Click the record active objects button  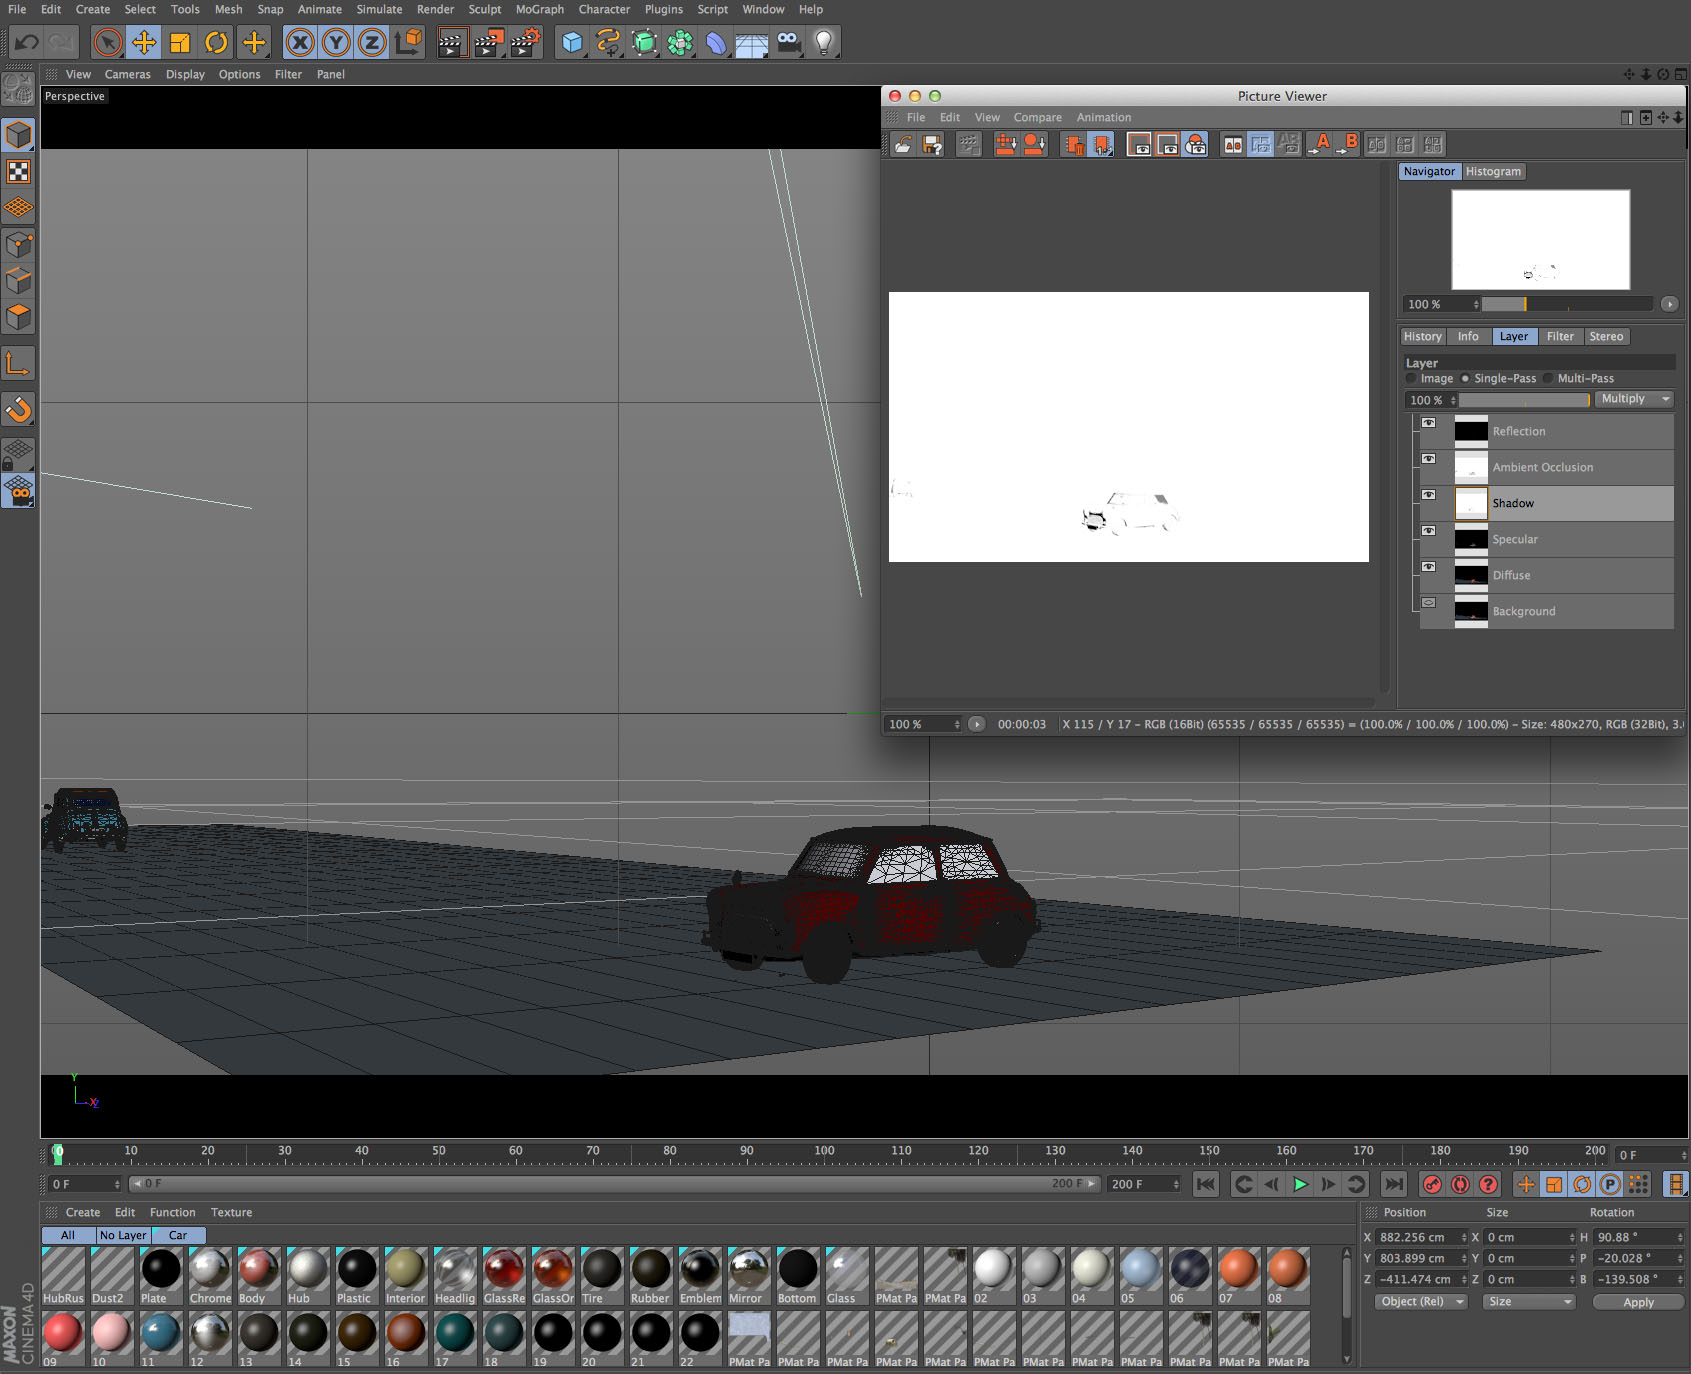1432,1184
